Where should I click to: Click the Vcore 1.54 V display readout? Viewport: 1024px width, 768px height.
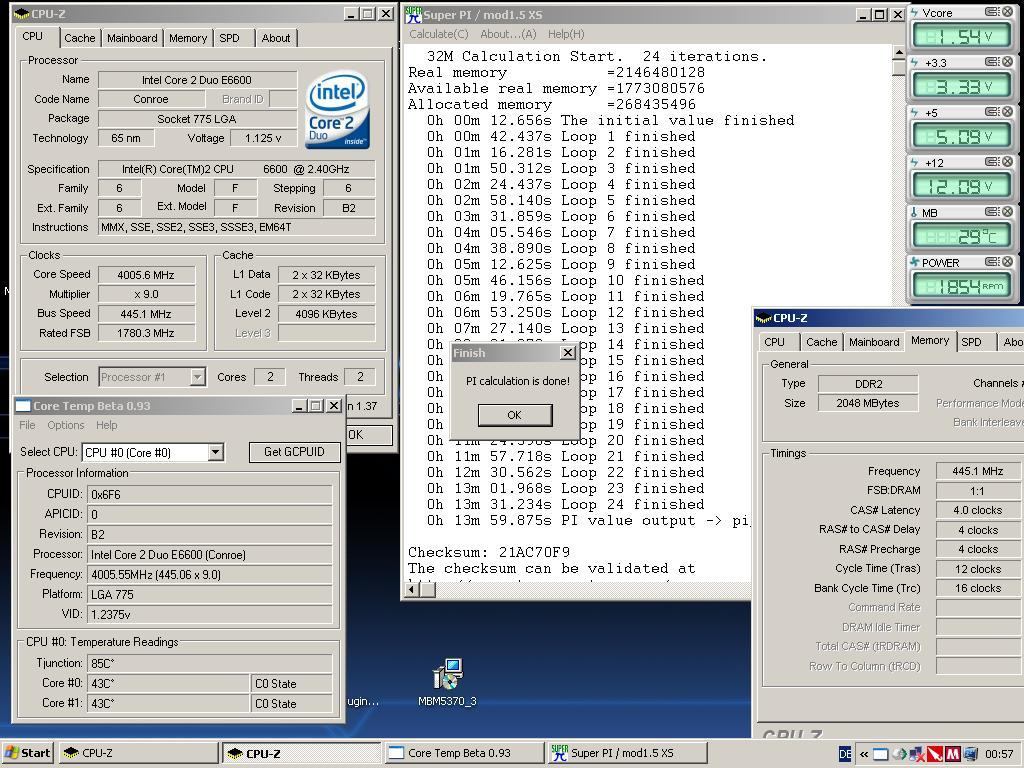[960, 37]
